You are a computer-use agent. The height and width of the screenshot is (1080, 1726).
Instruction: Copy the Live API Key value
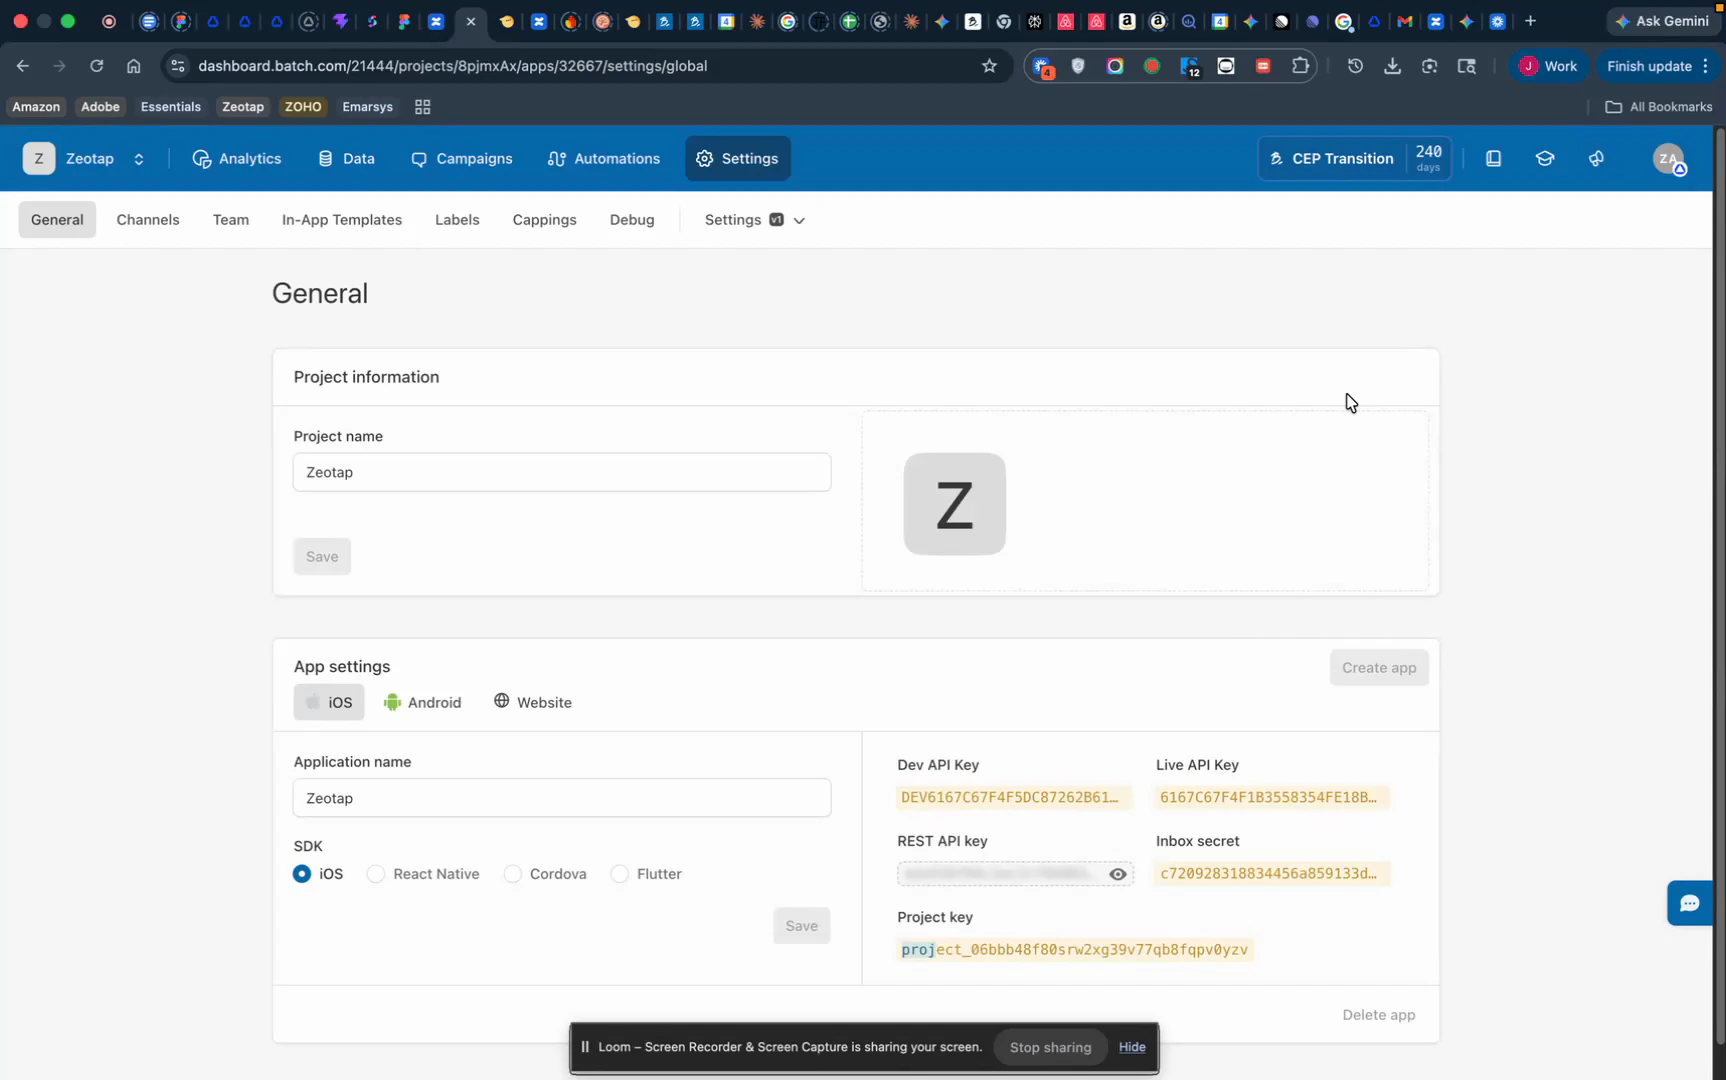[x=1271, y=798]
